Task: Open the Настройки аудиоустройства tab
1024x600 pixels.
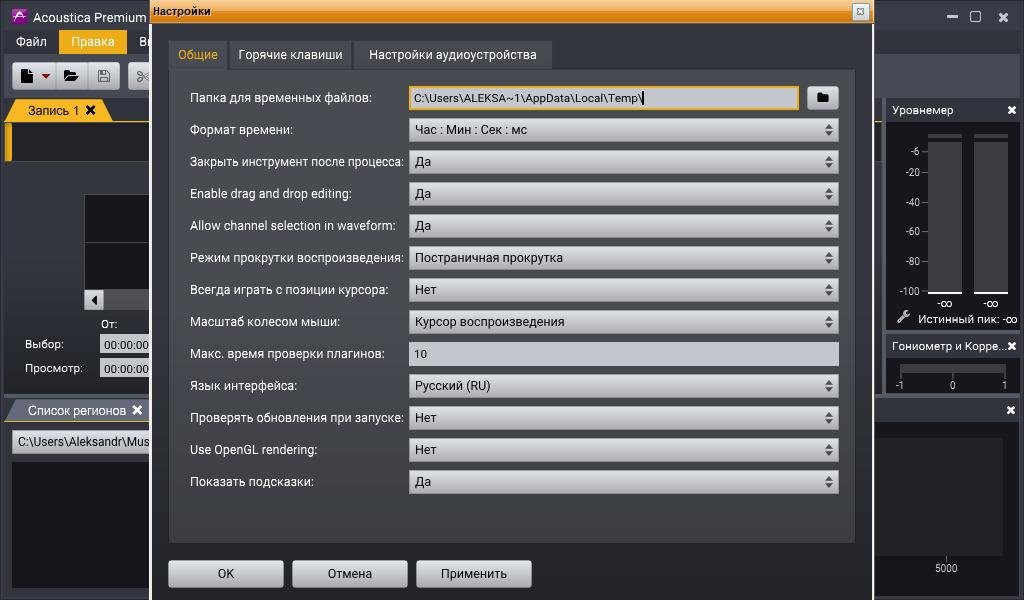Action: click(452, 55)
